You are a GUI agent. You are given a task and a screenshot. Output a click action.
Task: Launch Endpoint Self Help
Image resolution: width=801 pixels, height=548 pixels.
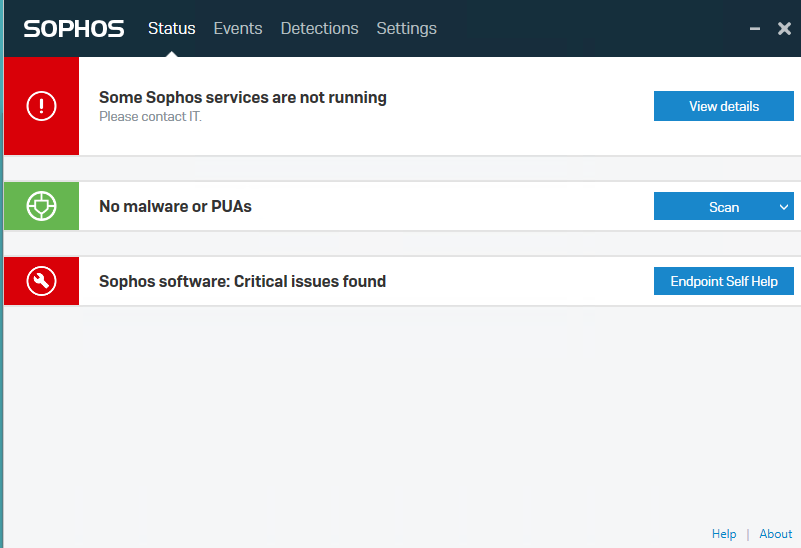coord(723,281)
